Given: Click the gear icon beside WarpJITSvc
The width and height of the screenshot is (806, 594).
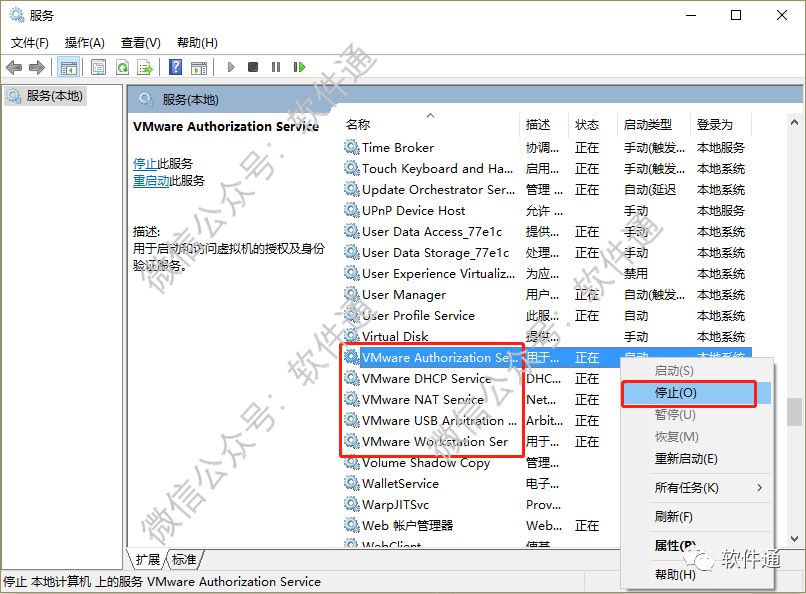Looking at the screenshot, I should coord(352,505).
